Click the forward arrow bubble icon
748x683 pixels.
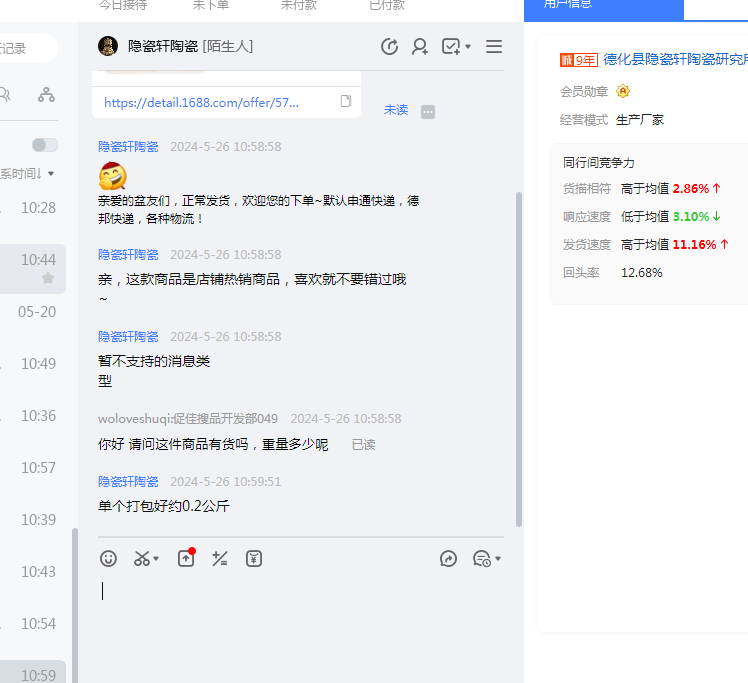448,559
